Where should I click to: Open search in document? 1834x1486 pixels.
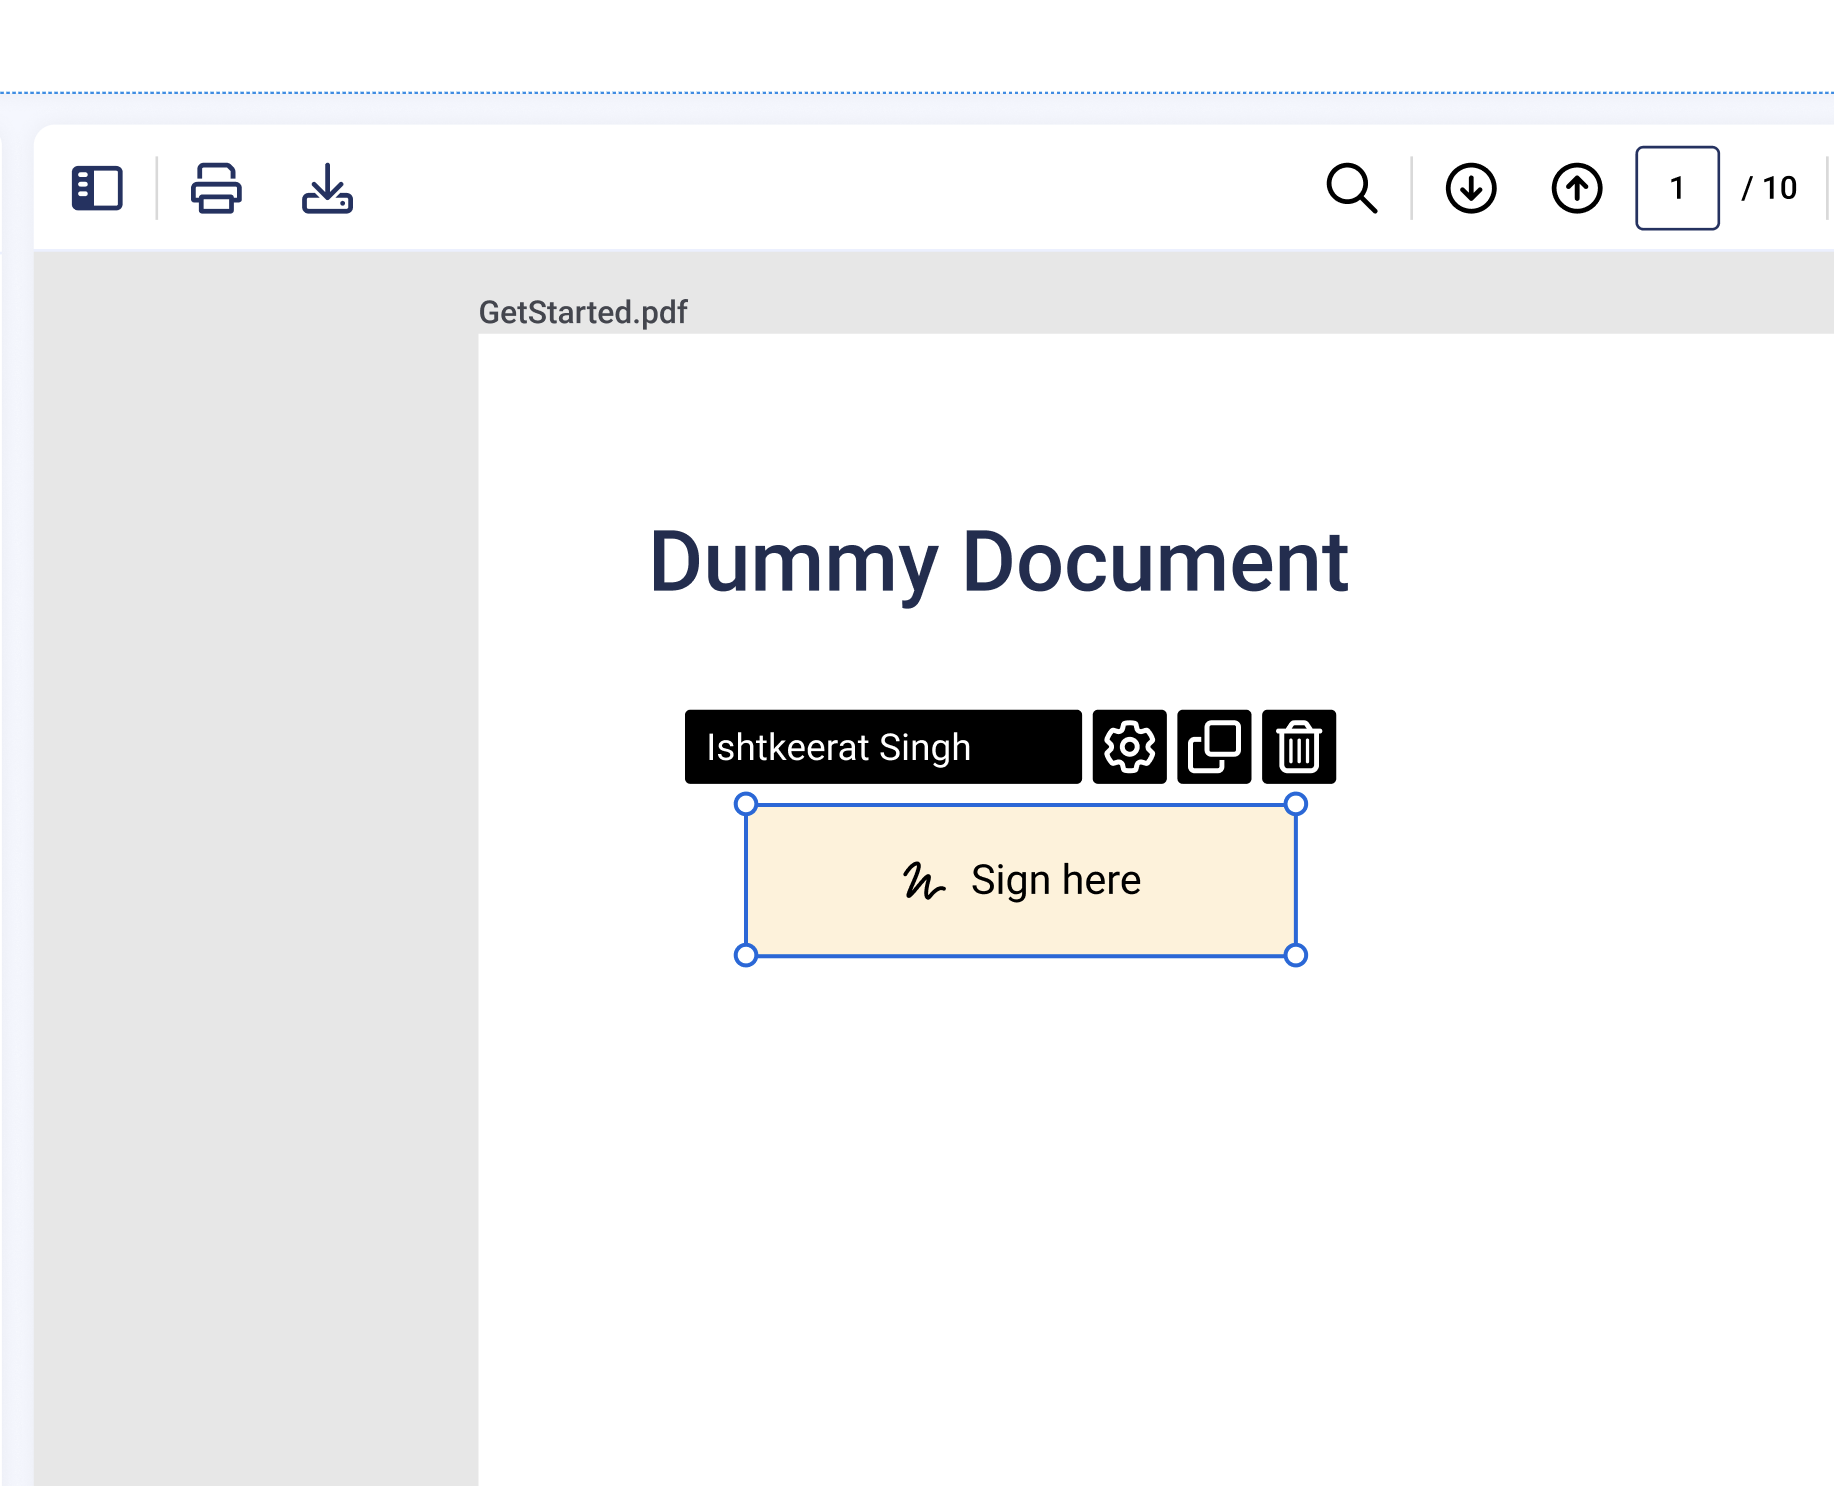[1351, 188]
